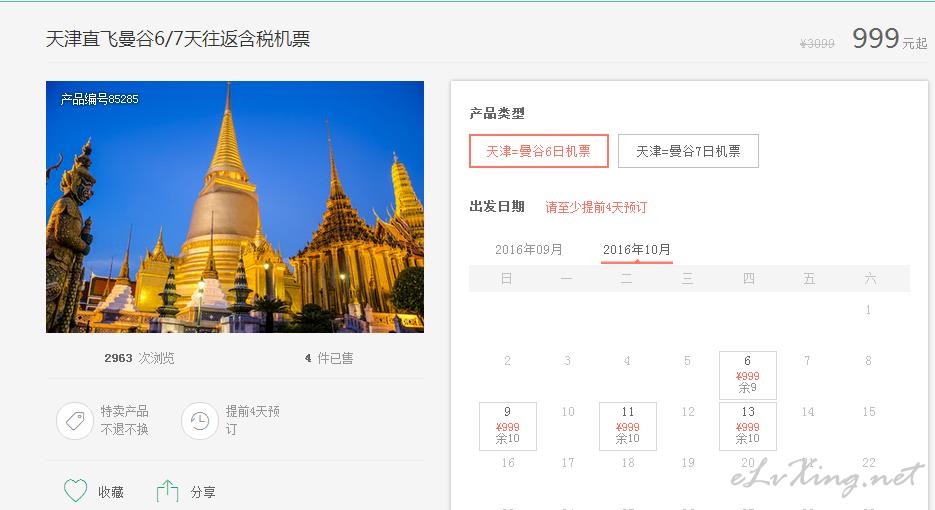Click unavailable date 10 in calendar
This screenshot has width=935, height=510.
click(568, 412)
